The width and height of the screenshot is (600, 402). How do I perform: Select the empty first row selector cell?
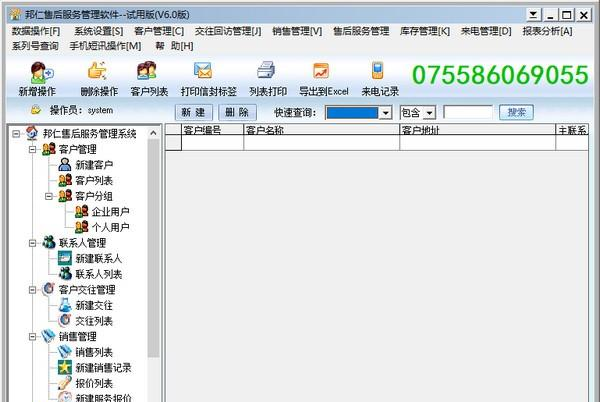173,143
